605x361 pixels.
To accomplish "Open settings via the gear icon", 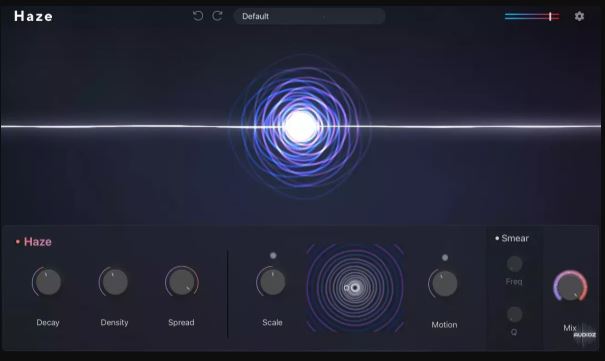I will [579, 16].
